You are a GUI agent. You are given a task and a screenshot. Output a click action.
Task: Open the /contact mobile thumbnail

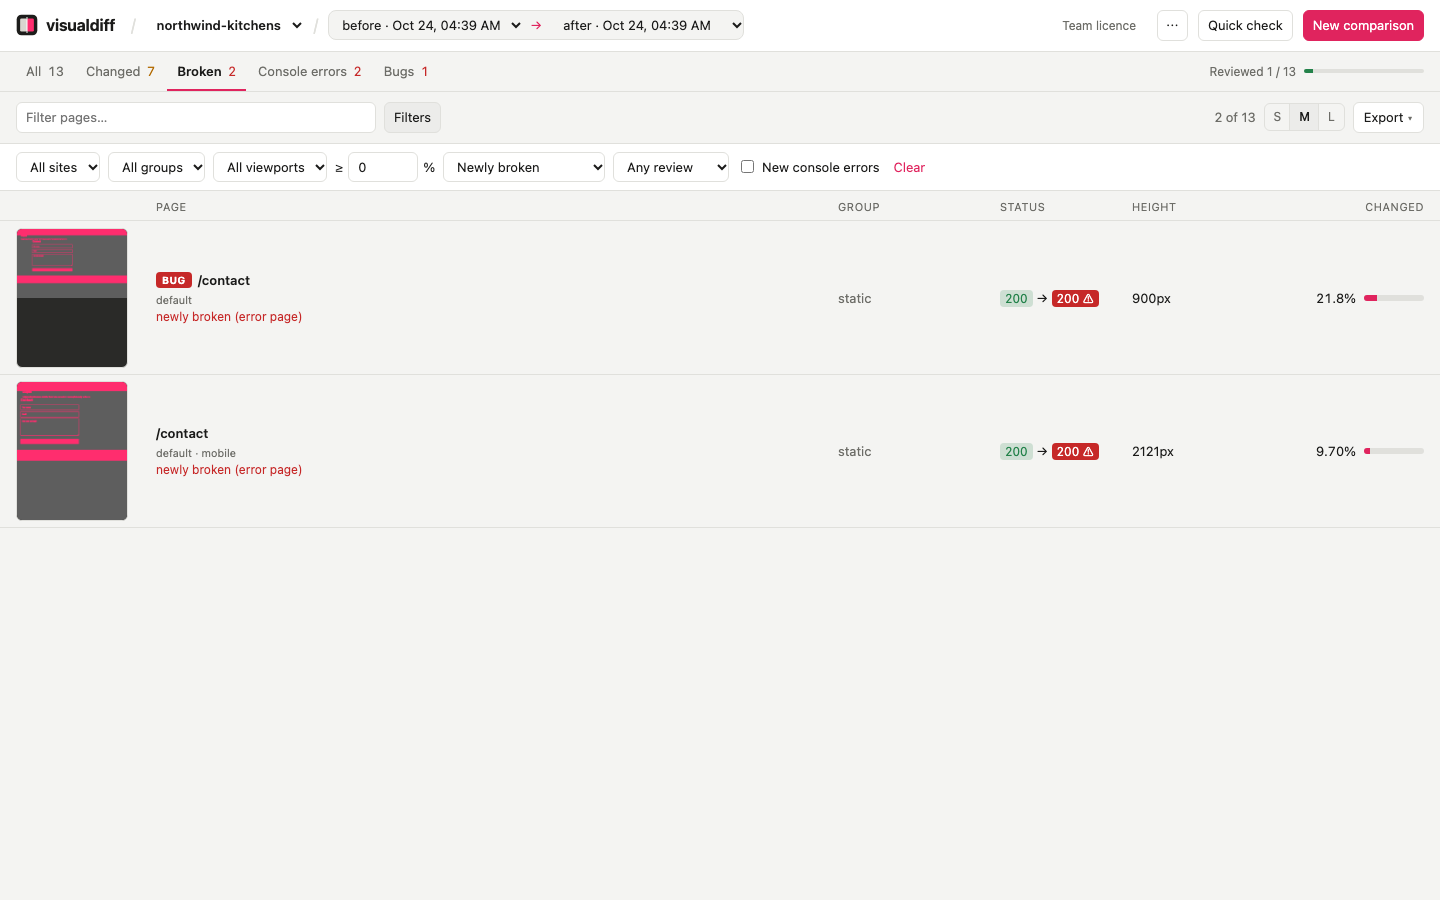coord(72,451)
